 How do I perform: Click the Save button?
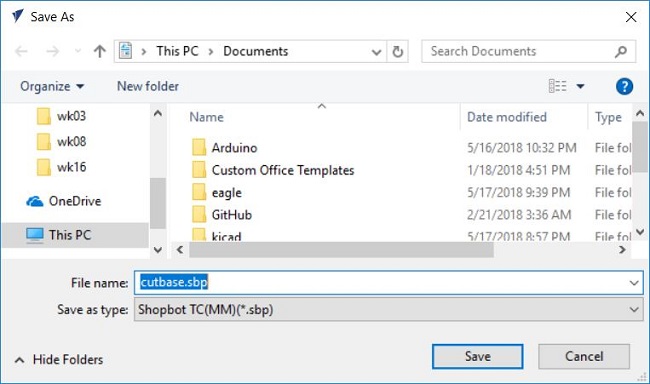pos(478,356)
